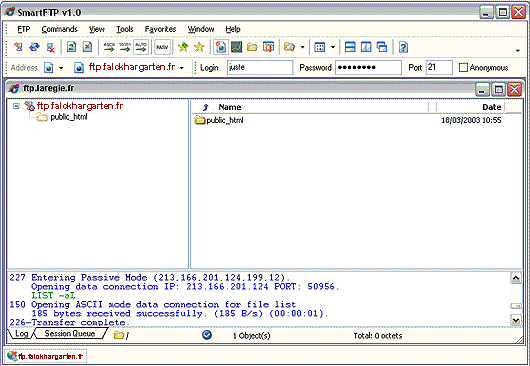The width and height of the screenshot is (530, 366).
Task: Open the Favorites menu
Action: coord(160,29)
